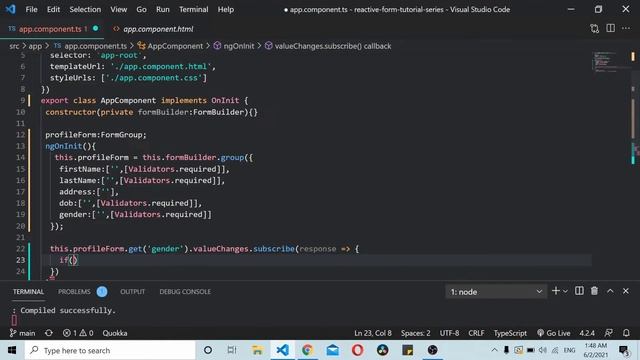Switch to VS Code taskbar icon

click(x=282, y=350)
